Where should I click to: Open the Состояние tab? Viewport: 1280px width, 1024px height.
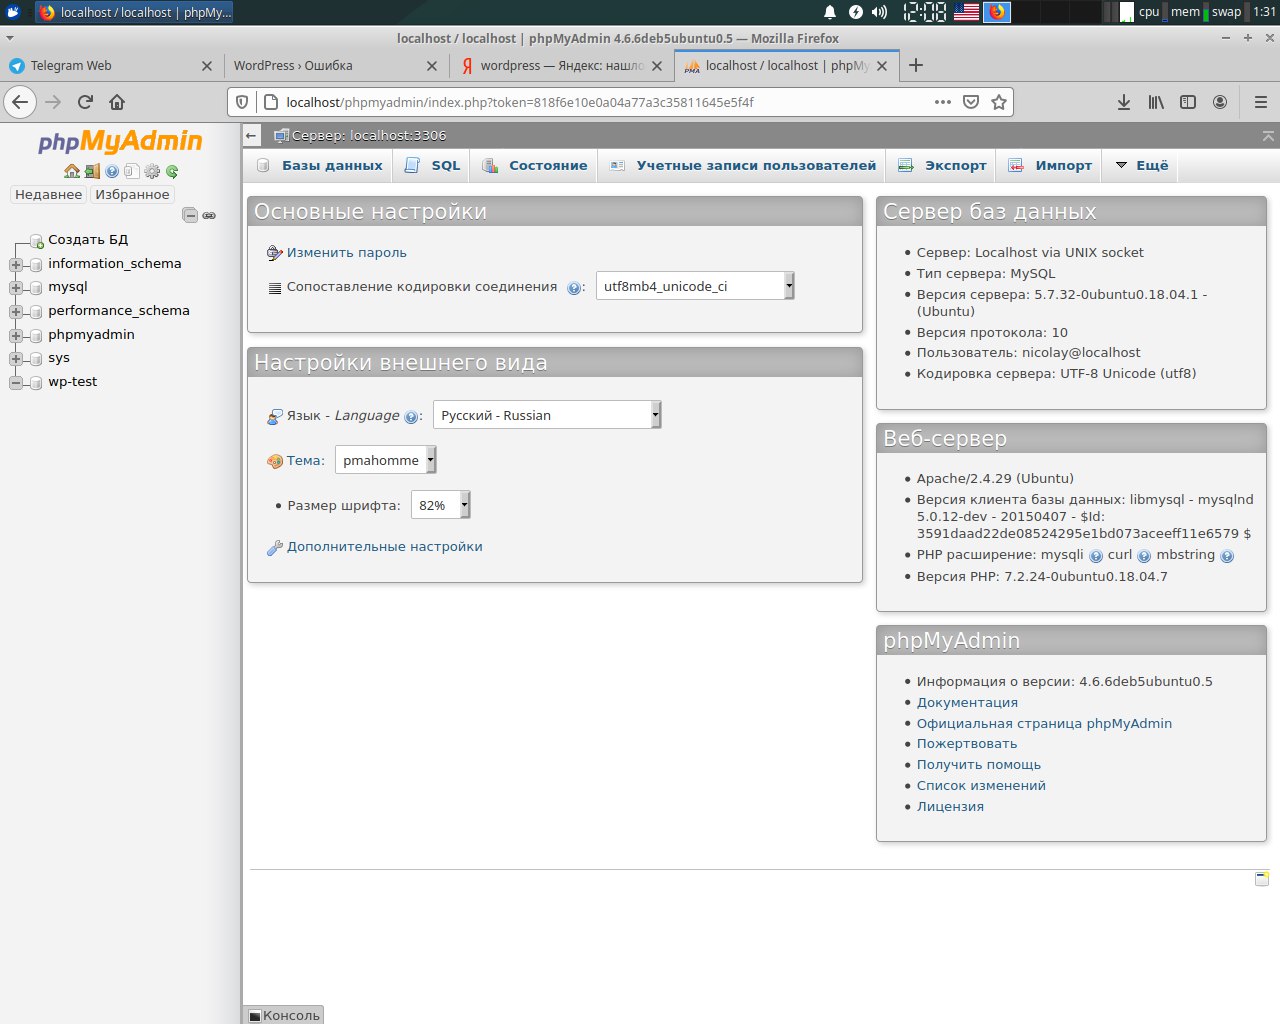coord(535,166)
